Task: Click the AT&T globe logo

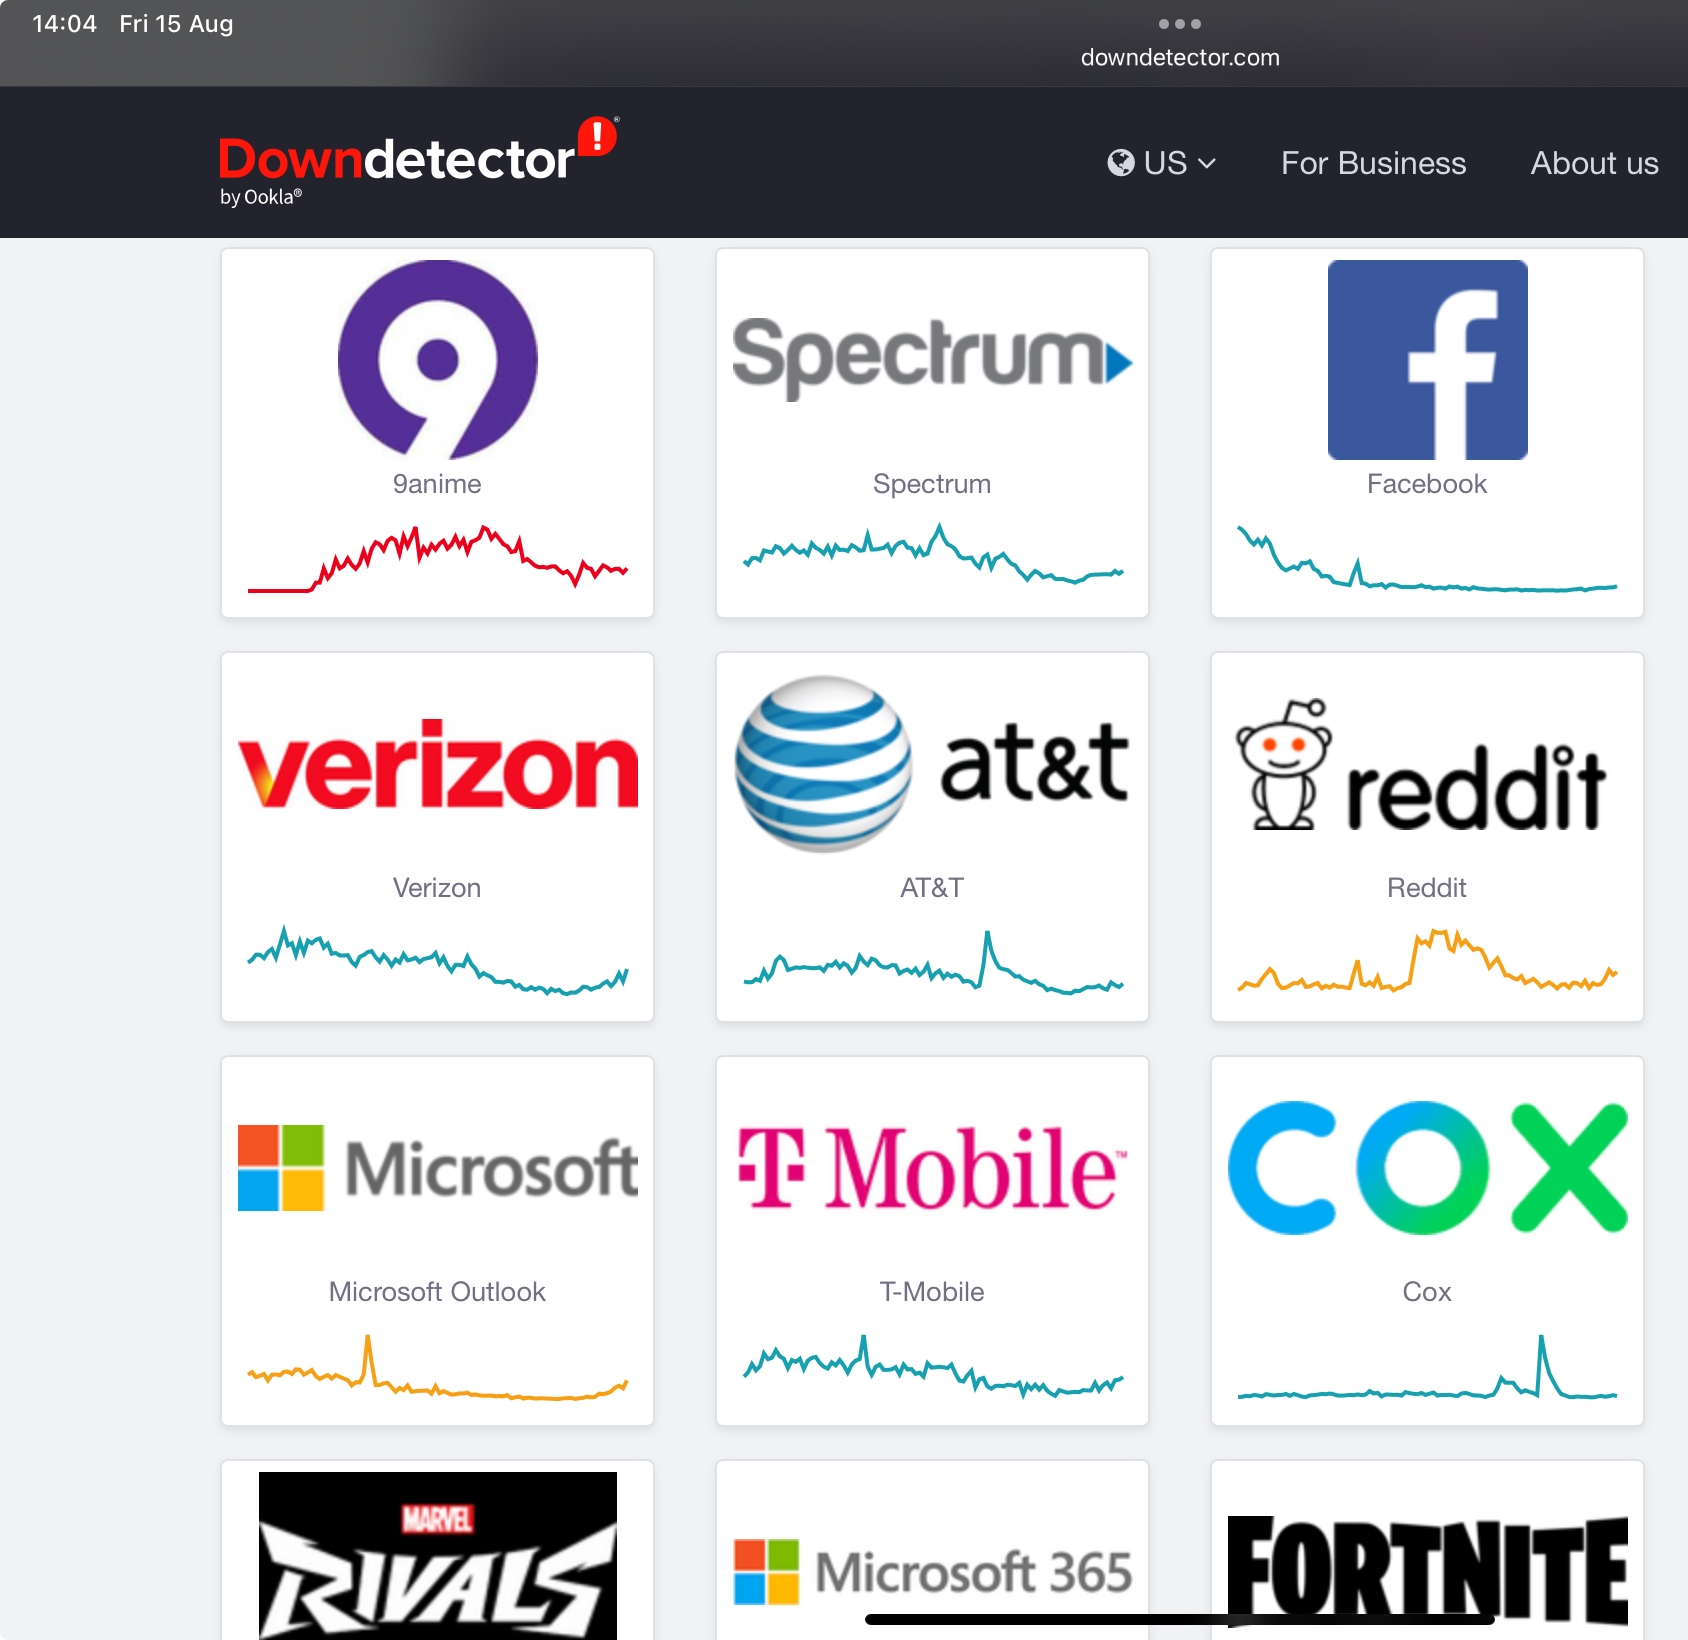Action: click(823, 763)
